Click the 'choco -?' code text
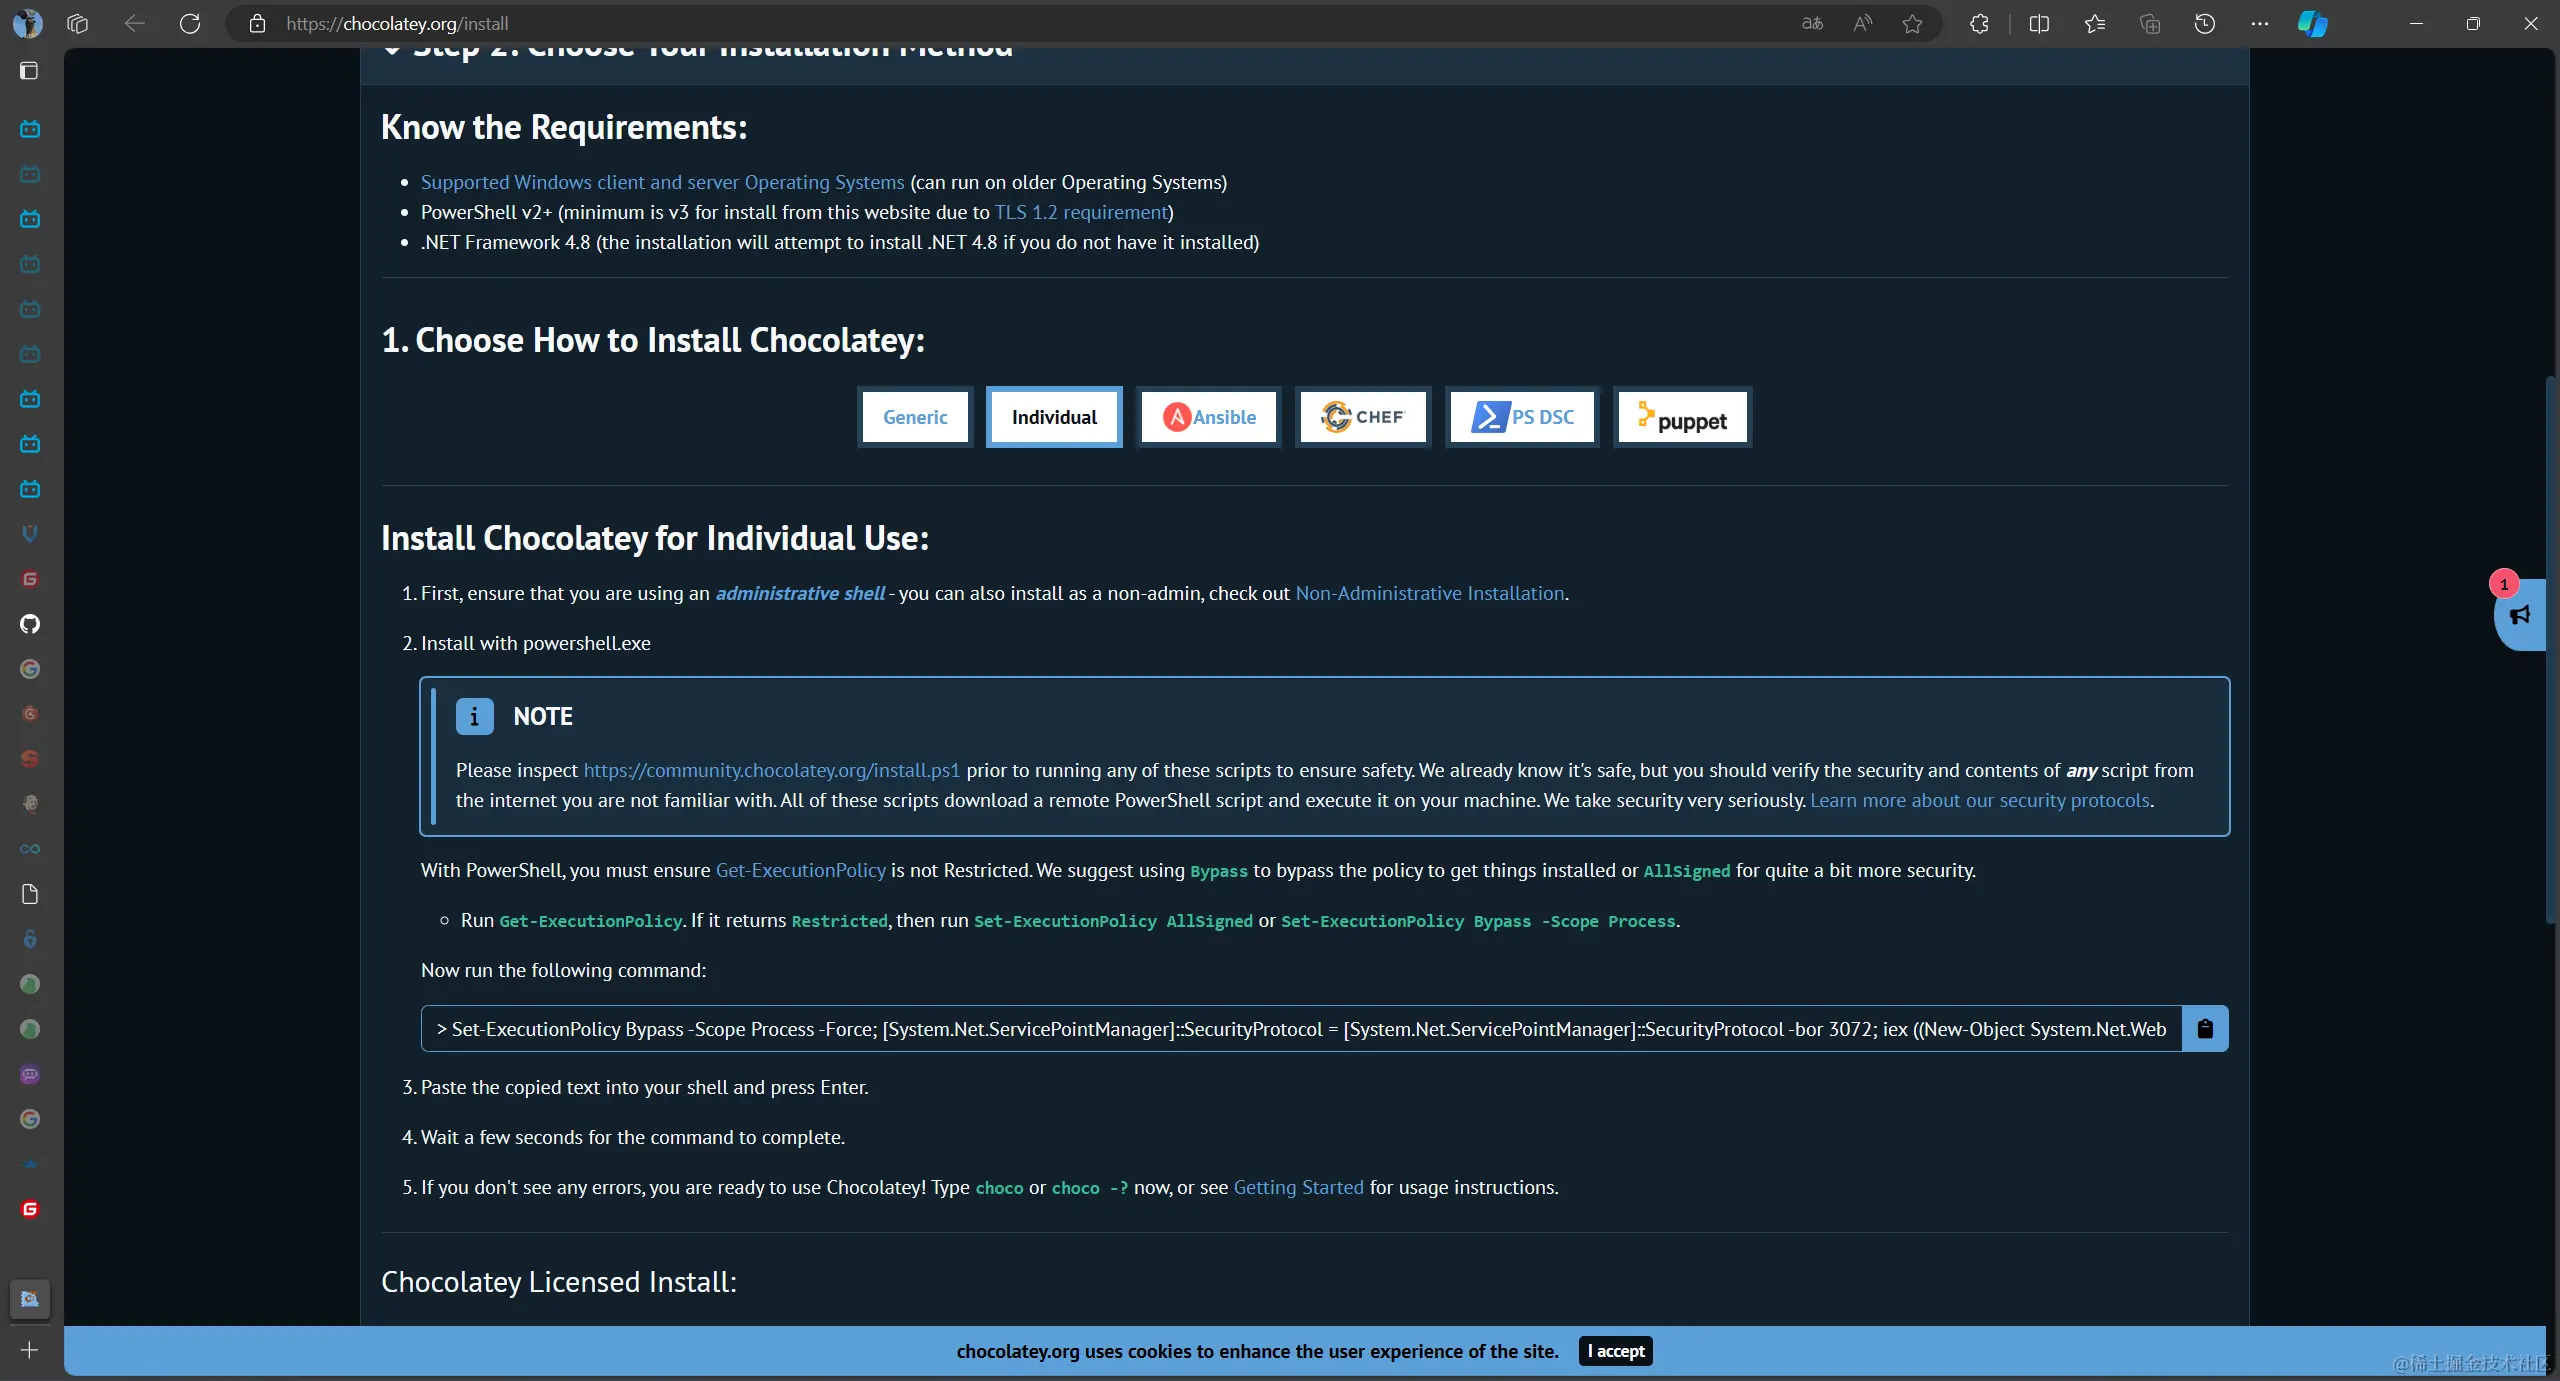Image resolution: width=2560 pixels, height=1381 pixels. click(1090, 1188)
